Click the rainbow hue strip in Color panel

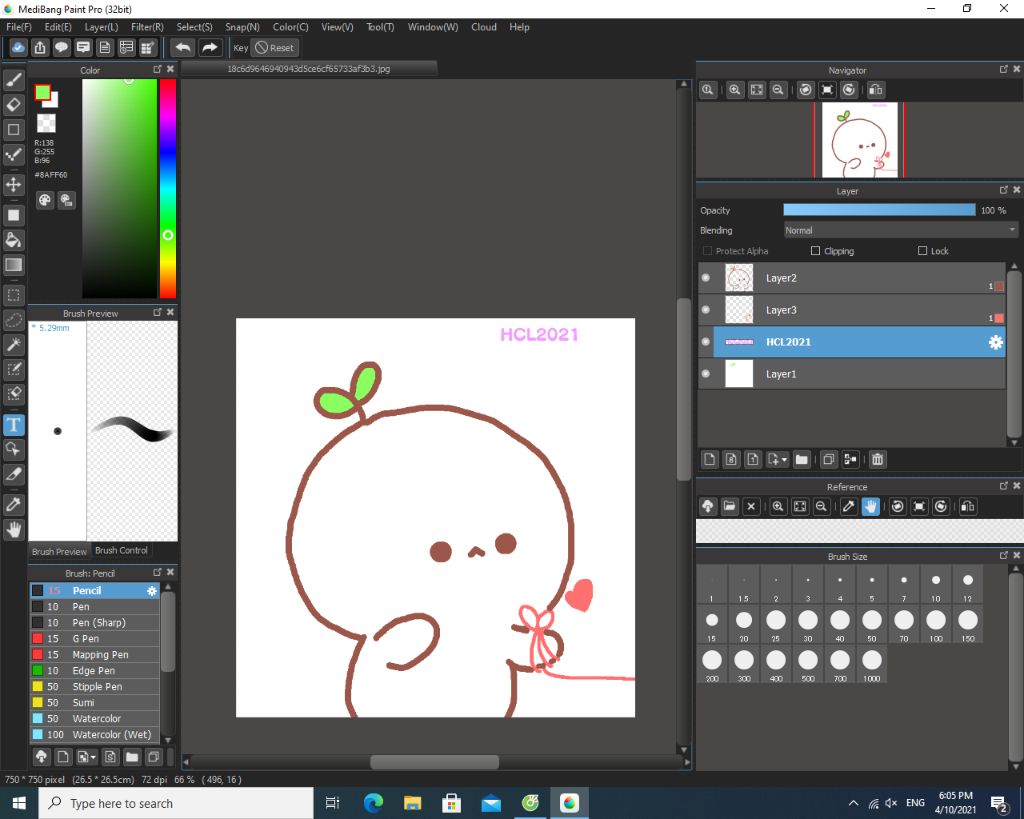[x=168, y=189]
